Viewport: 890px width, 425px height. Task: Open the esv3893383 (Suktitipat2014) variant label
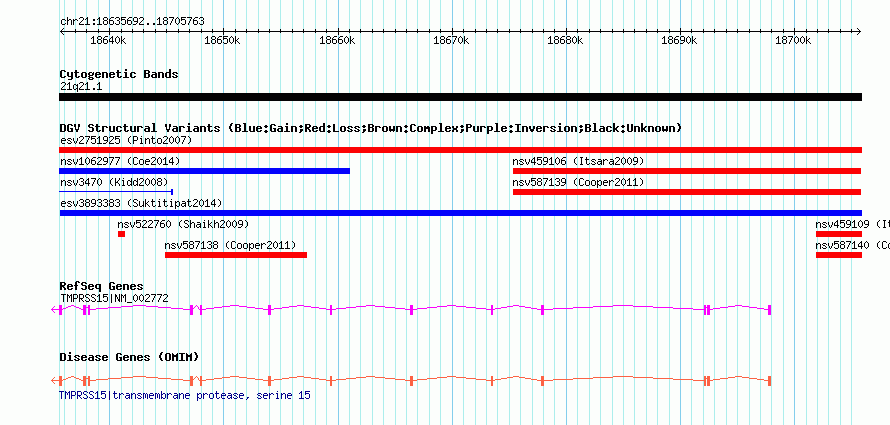point(141,203)
